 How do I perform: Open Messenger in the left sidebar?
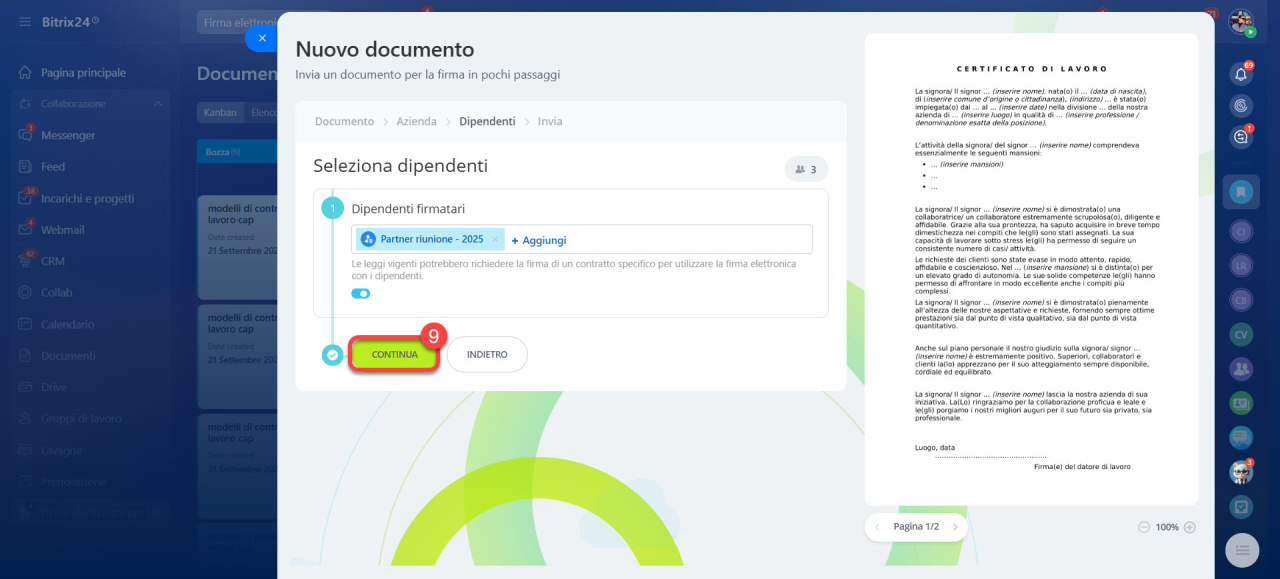coord(68,135)
